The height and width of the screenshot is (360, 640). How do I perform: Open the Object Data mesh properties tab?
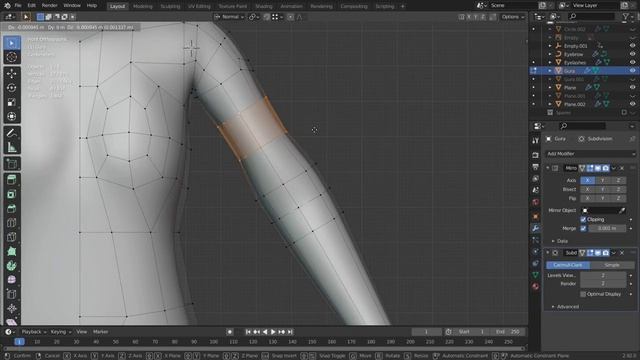(535, 275)
